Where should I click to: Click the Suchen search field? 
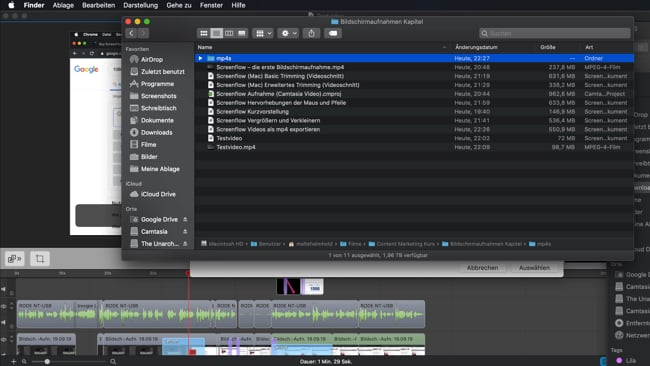[555, 33]
